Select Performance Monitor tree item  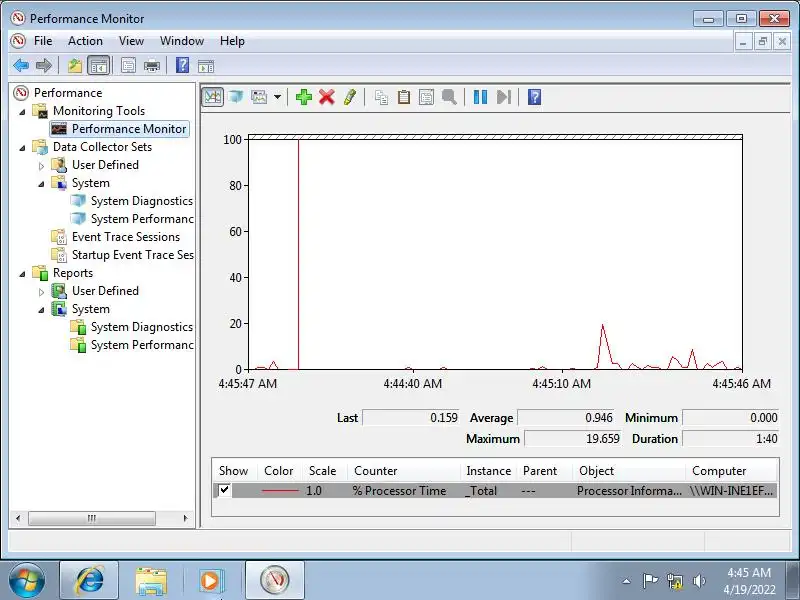[x=129, y=129]
